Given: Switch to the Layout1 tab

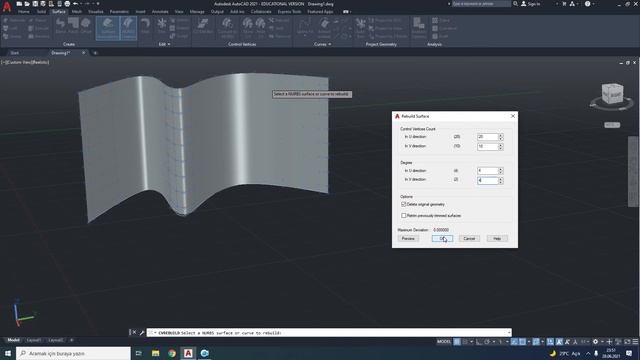Looking at the screenshot, I should 33,340.
